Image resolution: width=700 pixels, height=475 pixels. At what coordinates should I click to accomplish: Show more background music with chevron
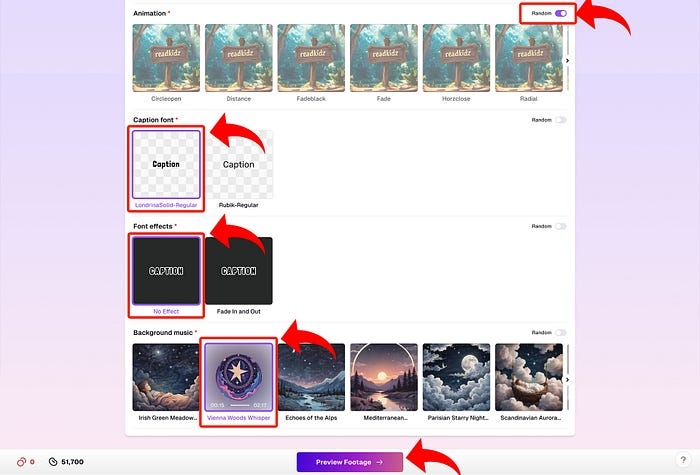(x=567, y=380)
